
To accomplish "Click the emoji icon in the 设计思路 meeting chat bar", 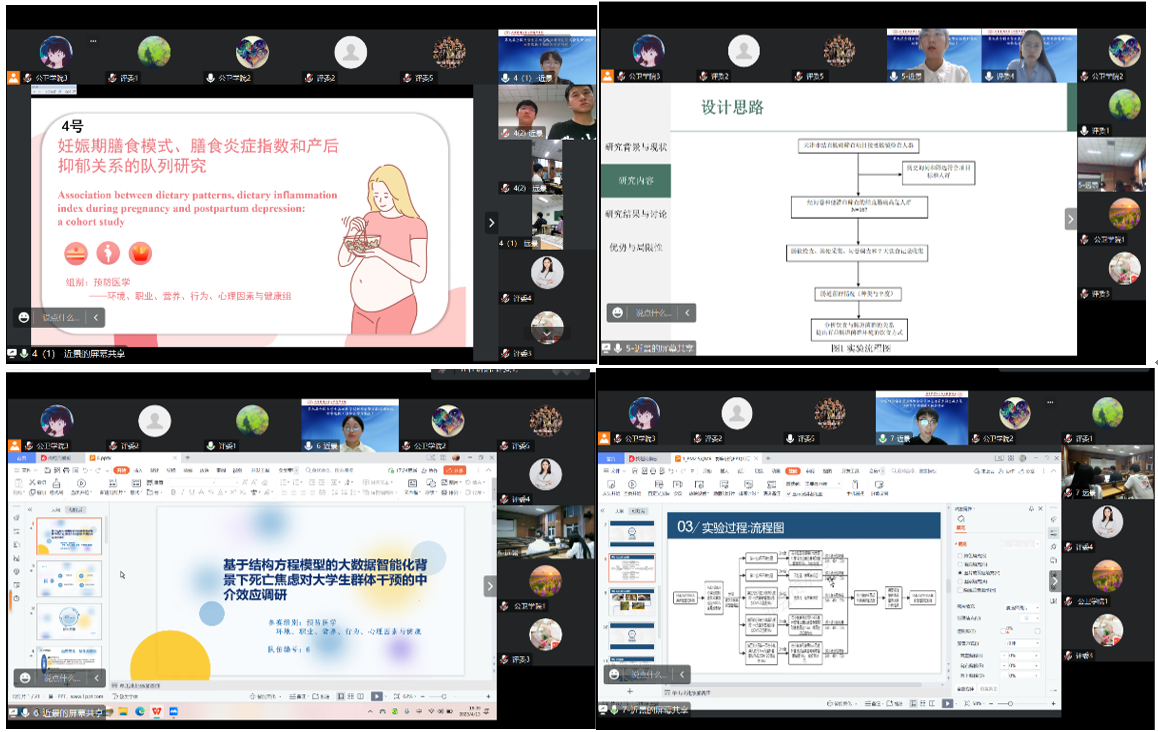I will click(x=617, y=312).
